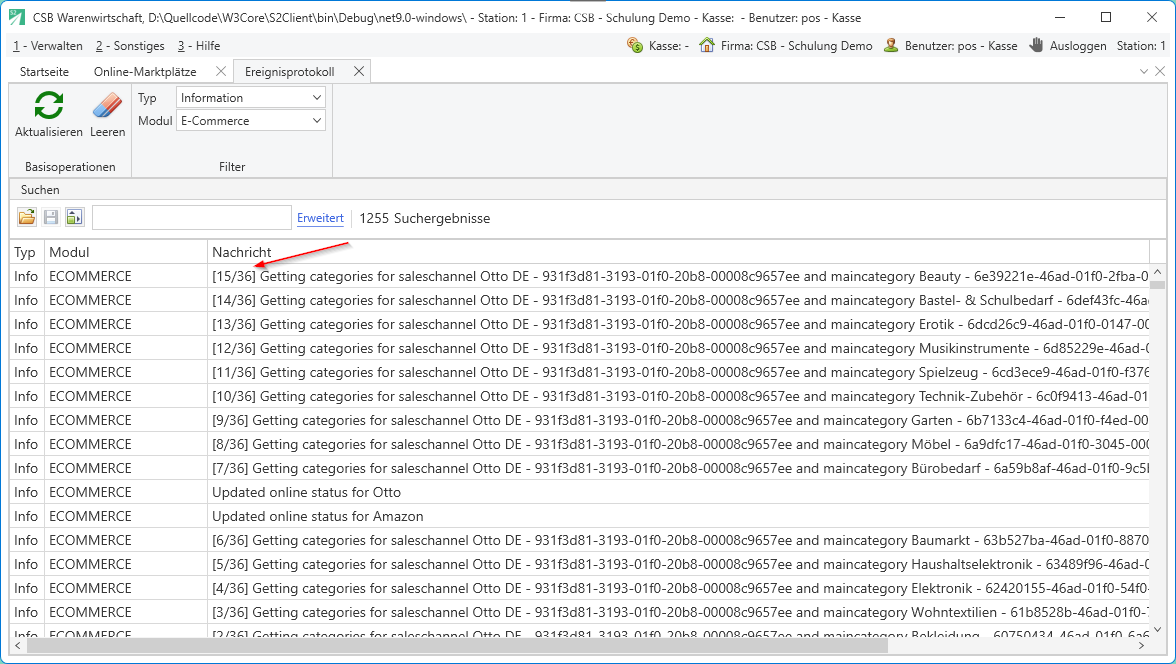The image size is (1176, 664).
Task: Select the [14/36] Bastel- & Schulbedarf row
Action: (580, 300)
